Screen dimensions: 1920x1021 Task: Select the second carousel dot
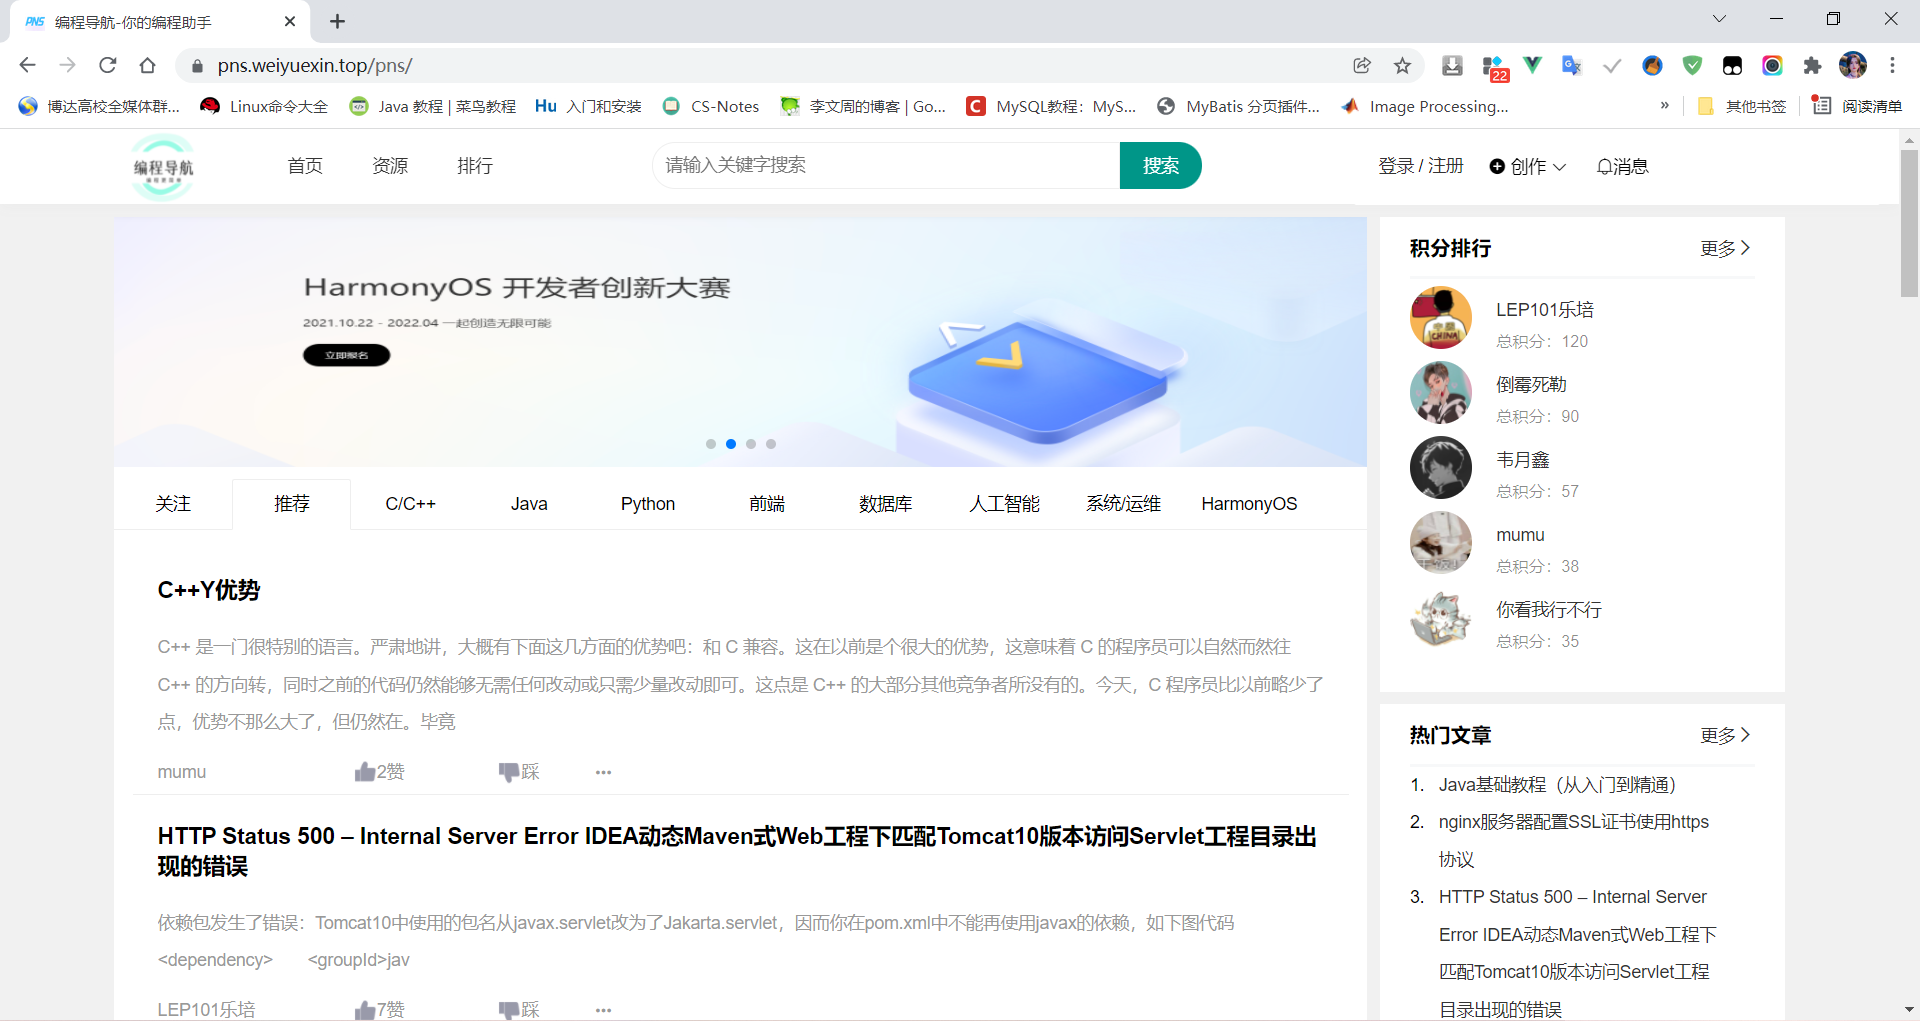point(731,444)
